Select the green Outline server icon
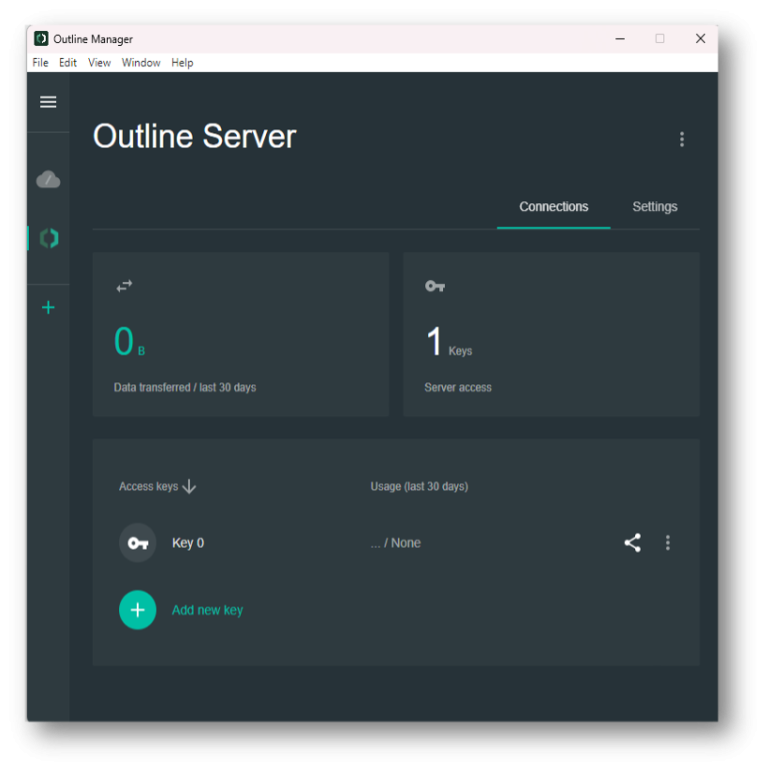Screen dimensions: 768x771 [48, 238]
